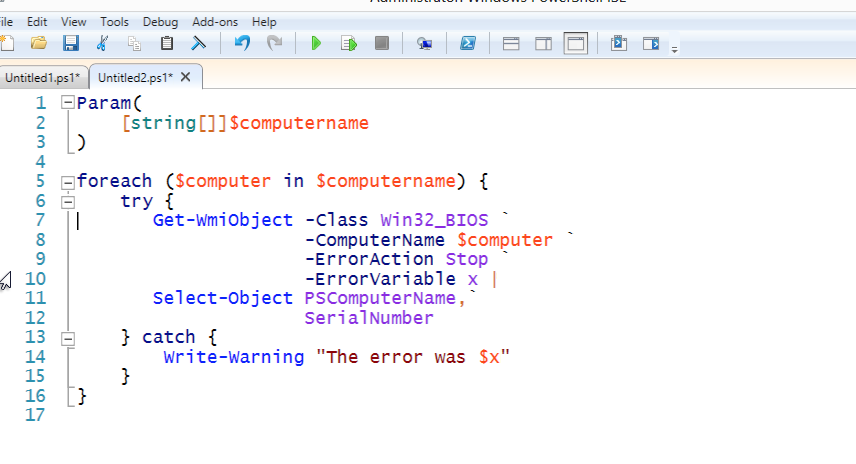The width and height of the screenshot is (856, 464).
Task: Undo the last edit
Action: pyautogui.click(x=241, y=43)
